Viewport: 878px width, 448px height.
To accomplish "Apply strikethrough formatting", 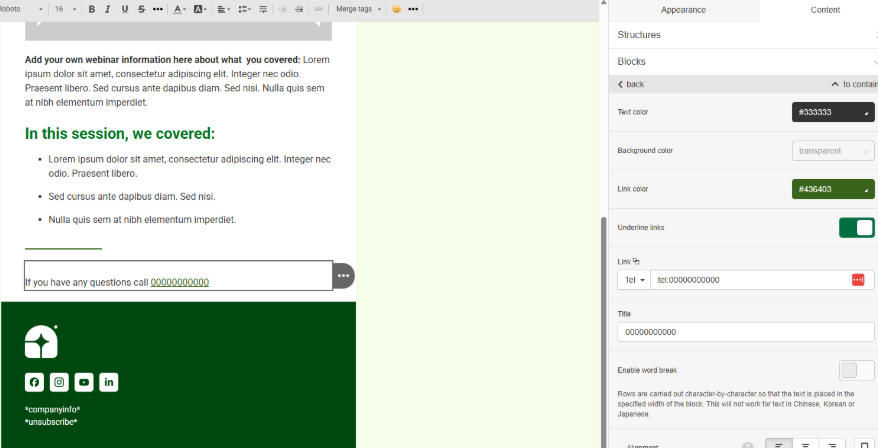I will (141, 9).
